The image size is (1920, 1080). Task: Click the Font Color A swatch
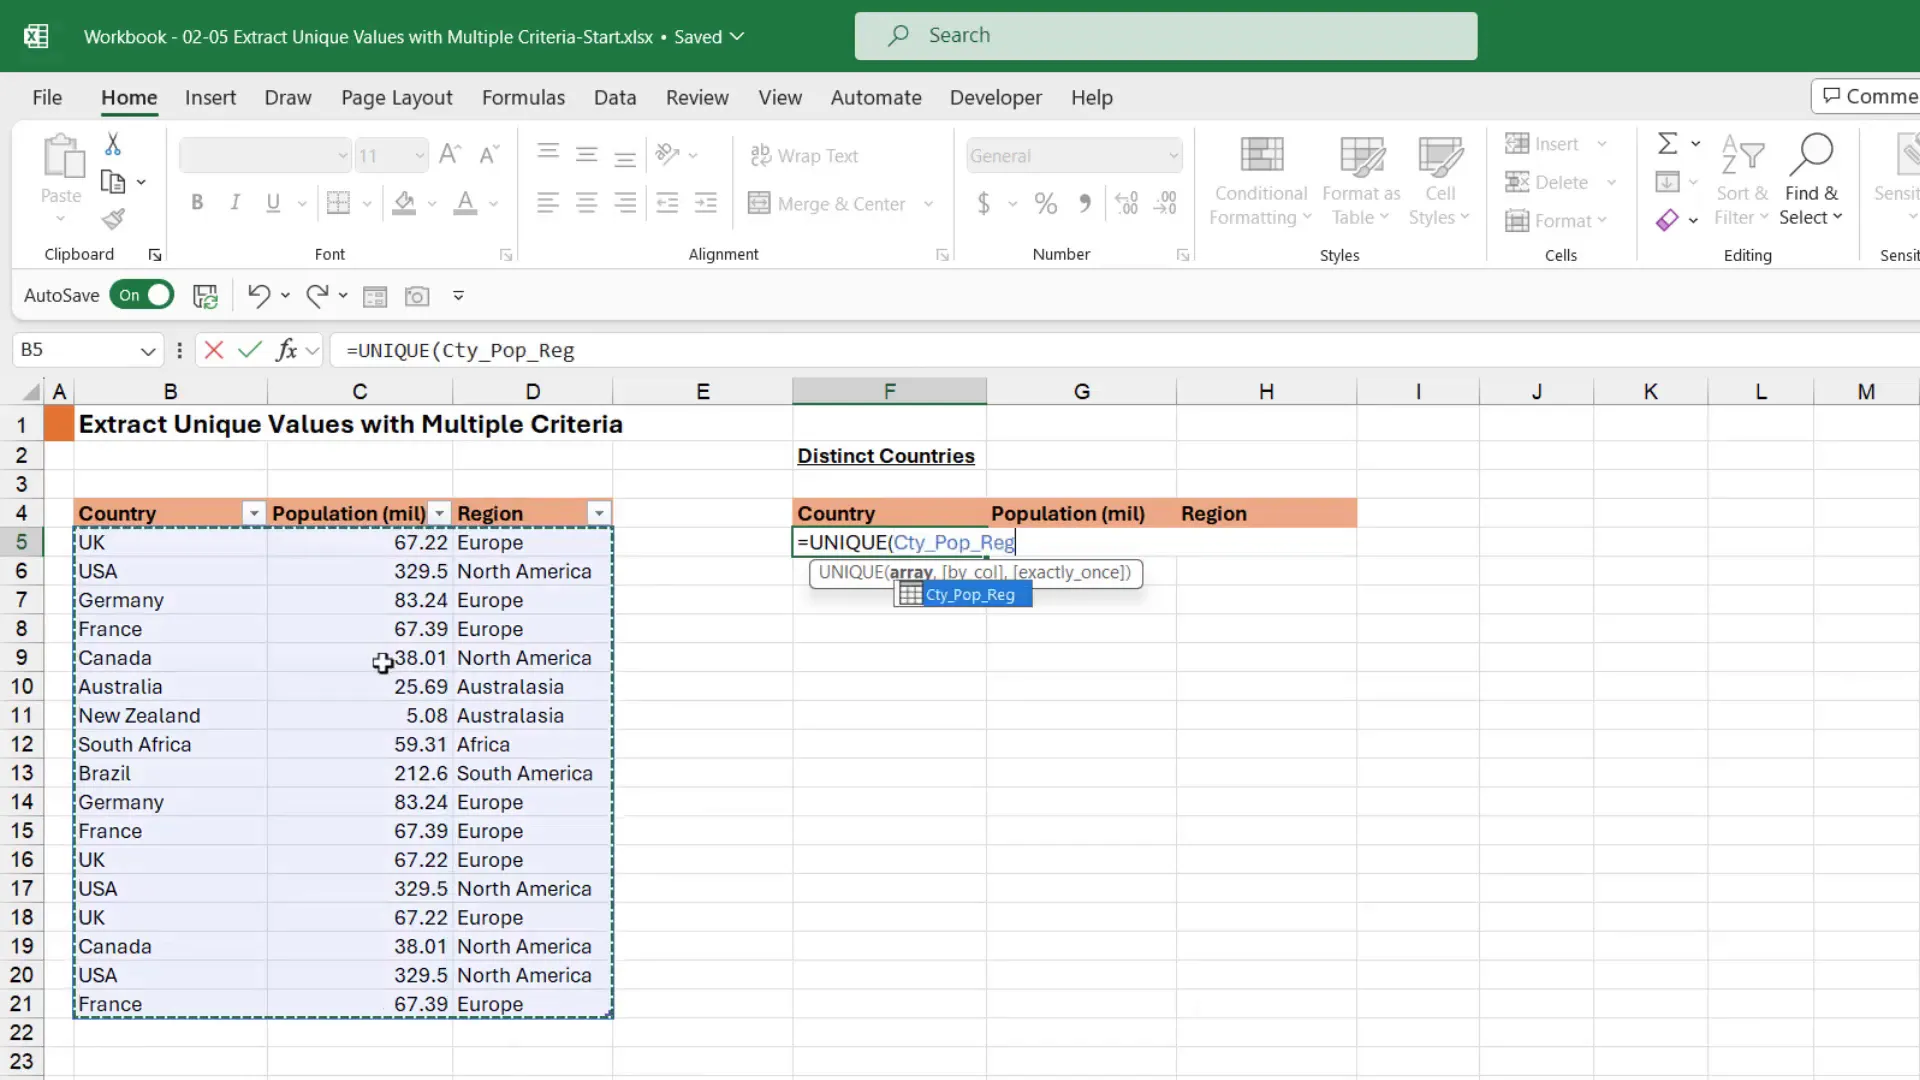tap(465, 203)
